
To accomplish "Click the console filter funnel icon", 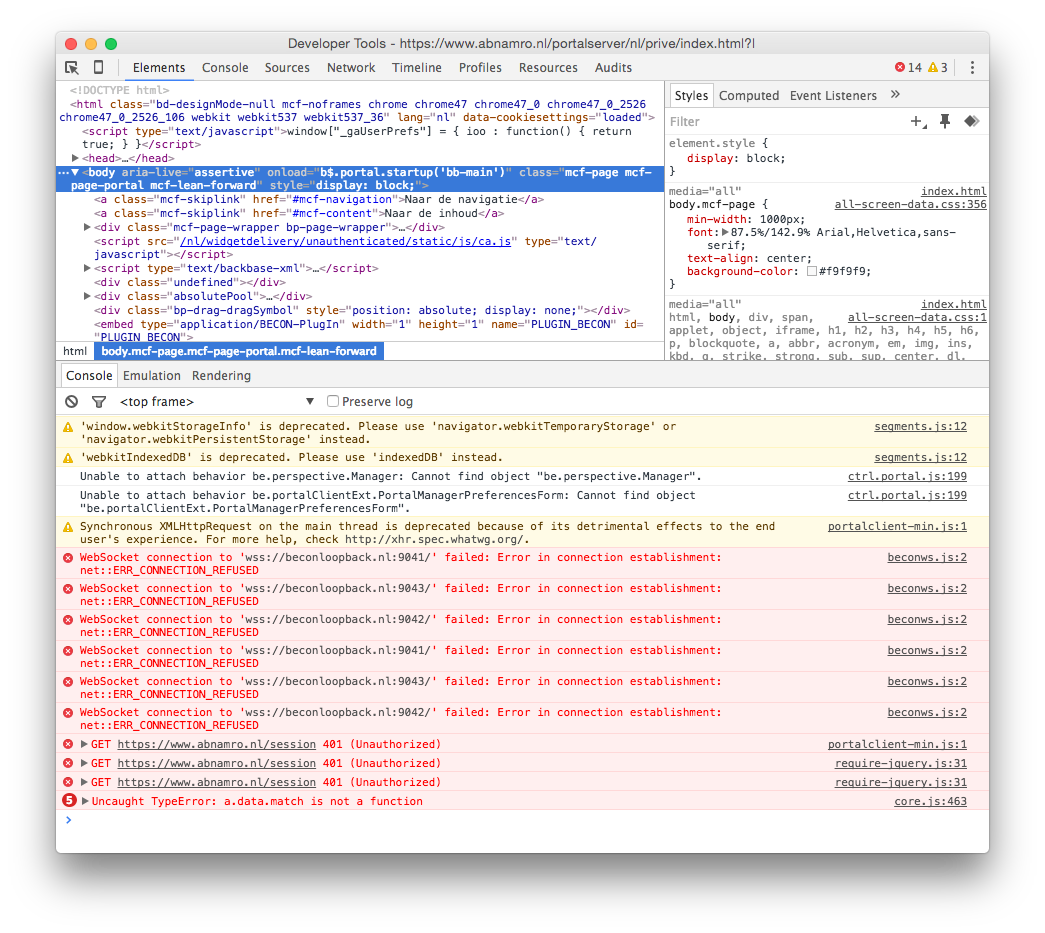I will tap(99, 401).
